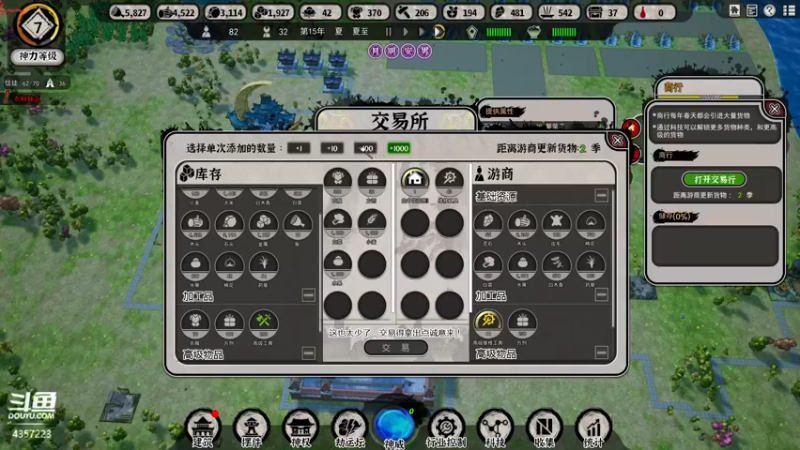This screenshot has width=800, height=450.
Task: Collapse merchant 基础资源 section
Action: (x=602, y=195)
